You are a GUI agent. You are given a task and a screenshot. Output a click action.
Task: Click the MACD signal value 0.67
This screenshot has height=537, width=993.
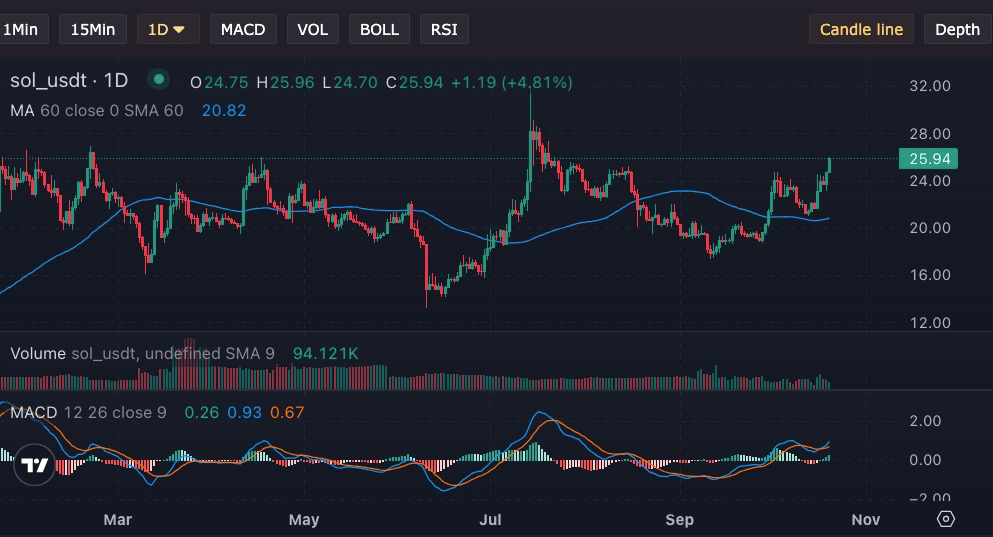287,413
